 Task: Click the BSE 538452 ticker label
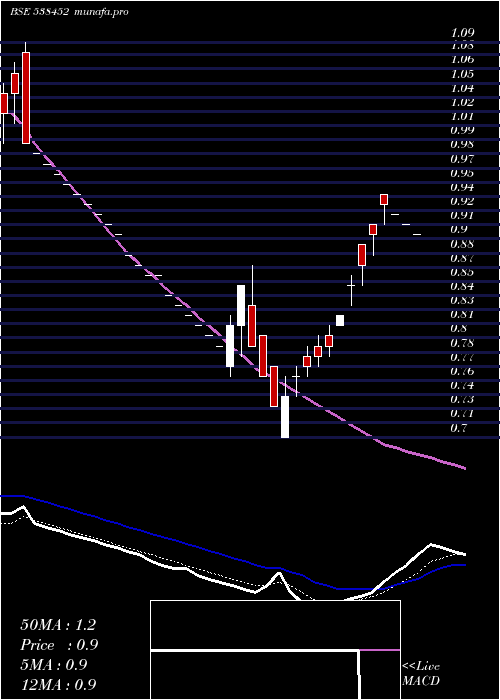pos(40,12)
